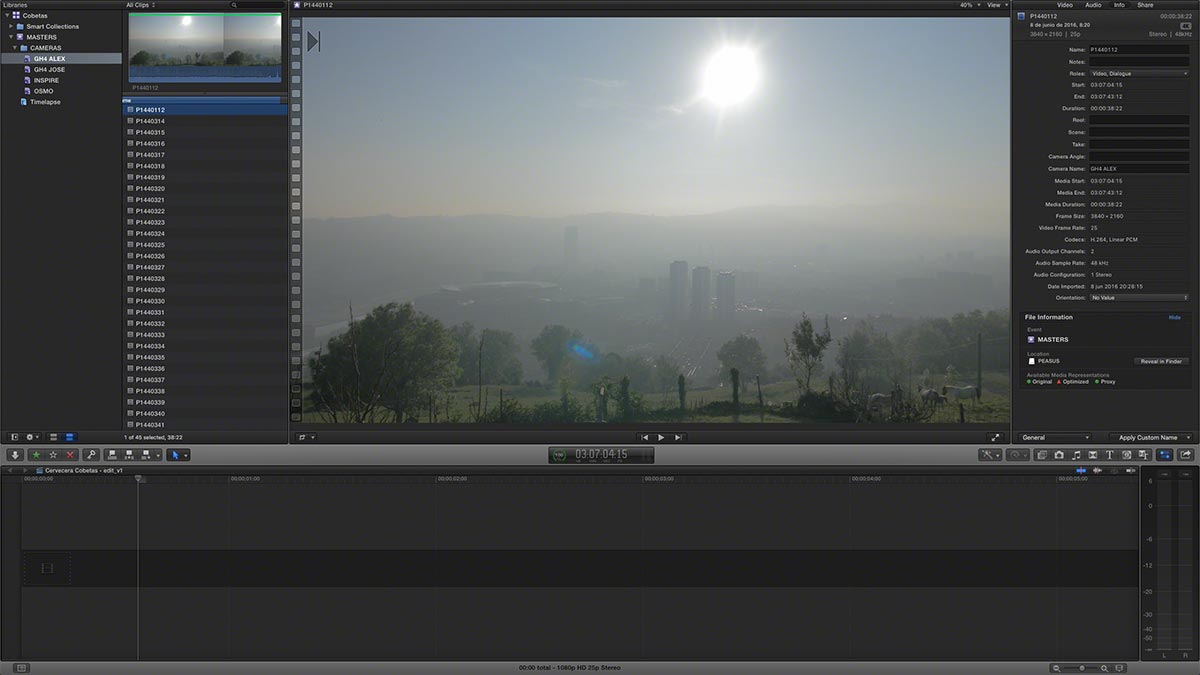The height and width of the screenshot is (675, 1200).
Task: Open the Generators browser icon
Action: click(1126, 455)
